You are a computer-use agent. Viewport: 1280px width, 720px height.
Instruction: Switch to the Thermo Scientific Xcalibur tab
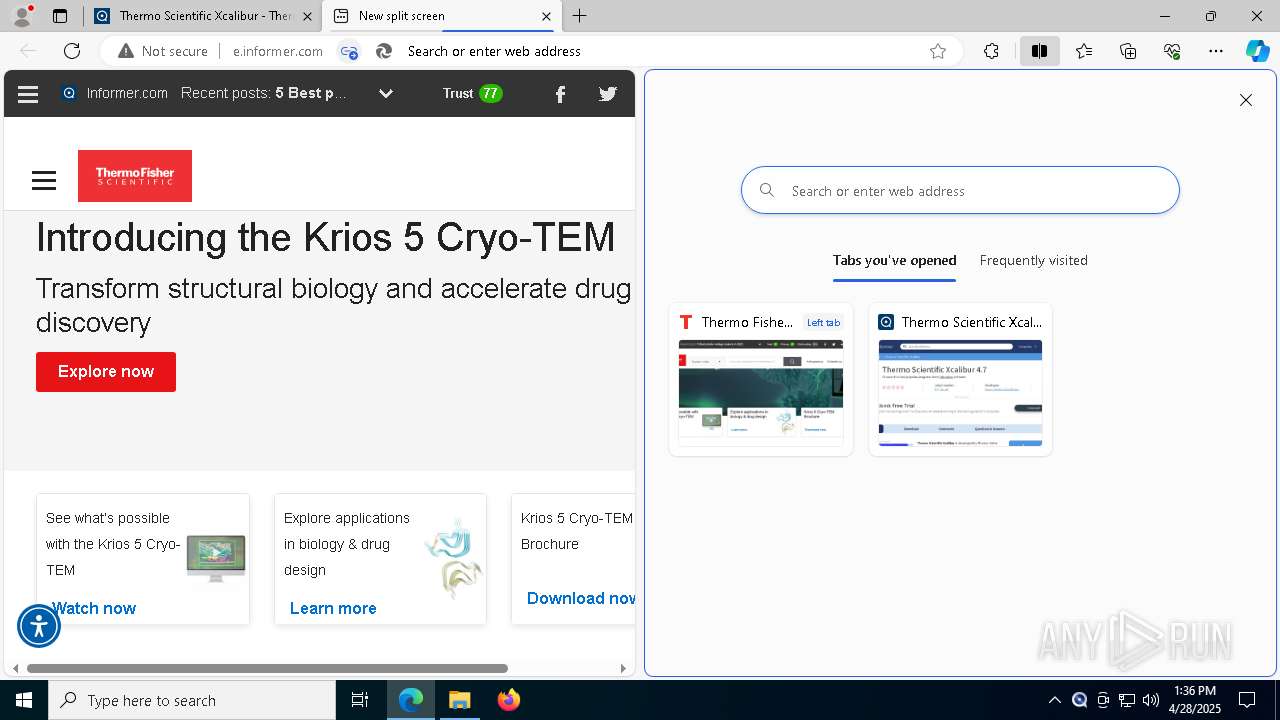[x=205, y=16]
